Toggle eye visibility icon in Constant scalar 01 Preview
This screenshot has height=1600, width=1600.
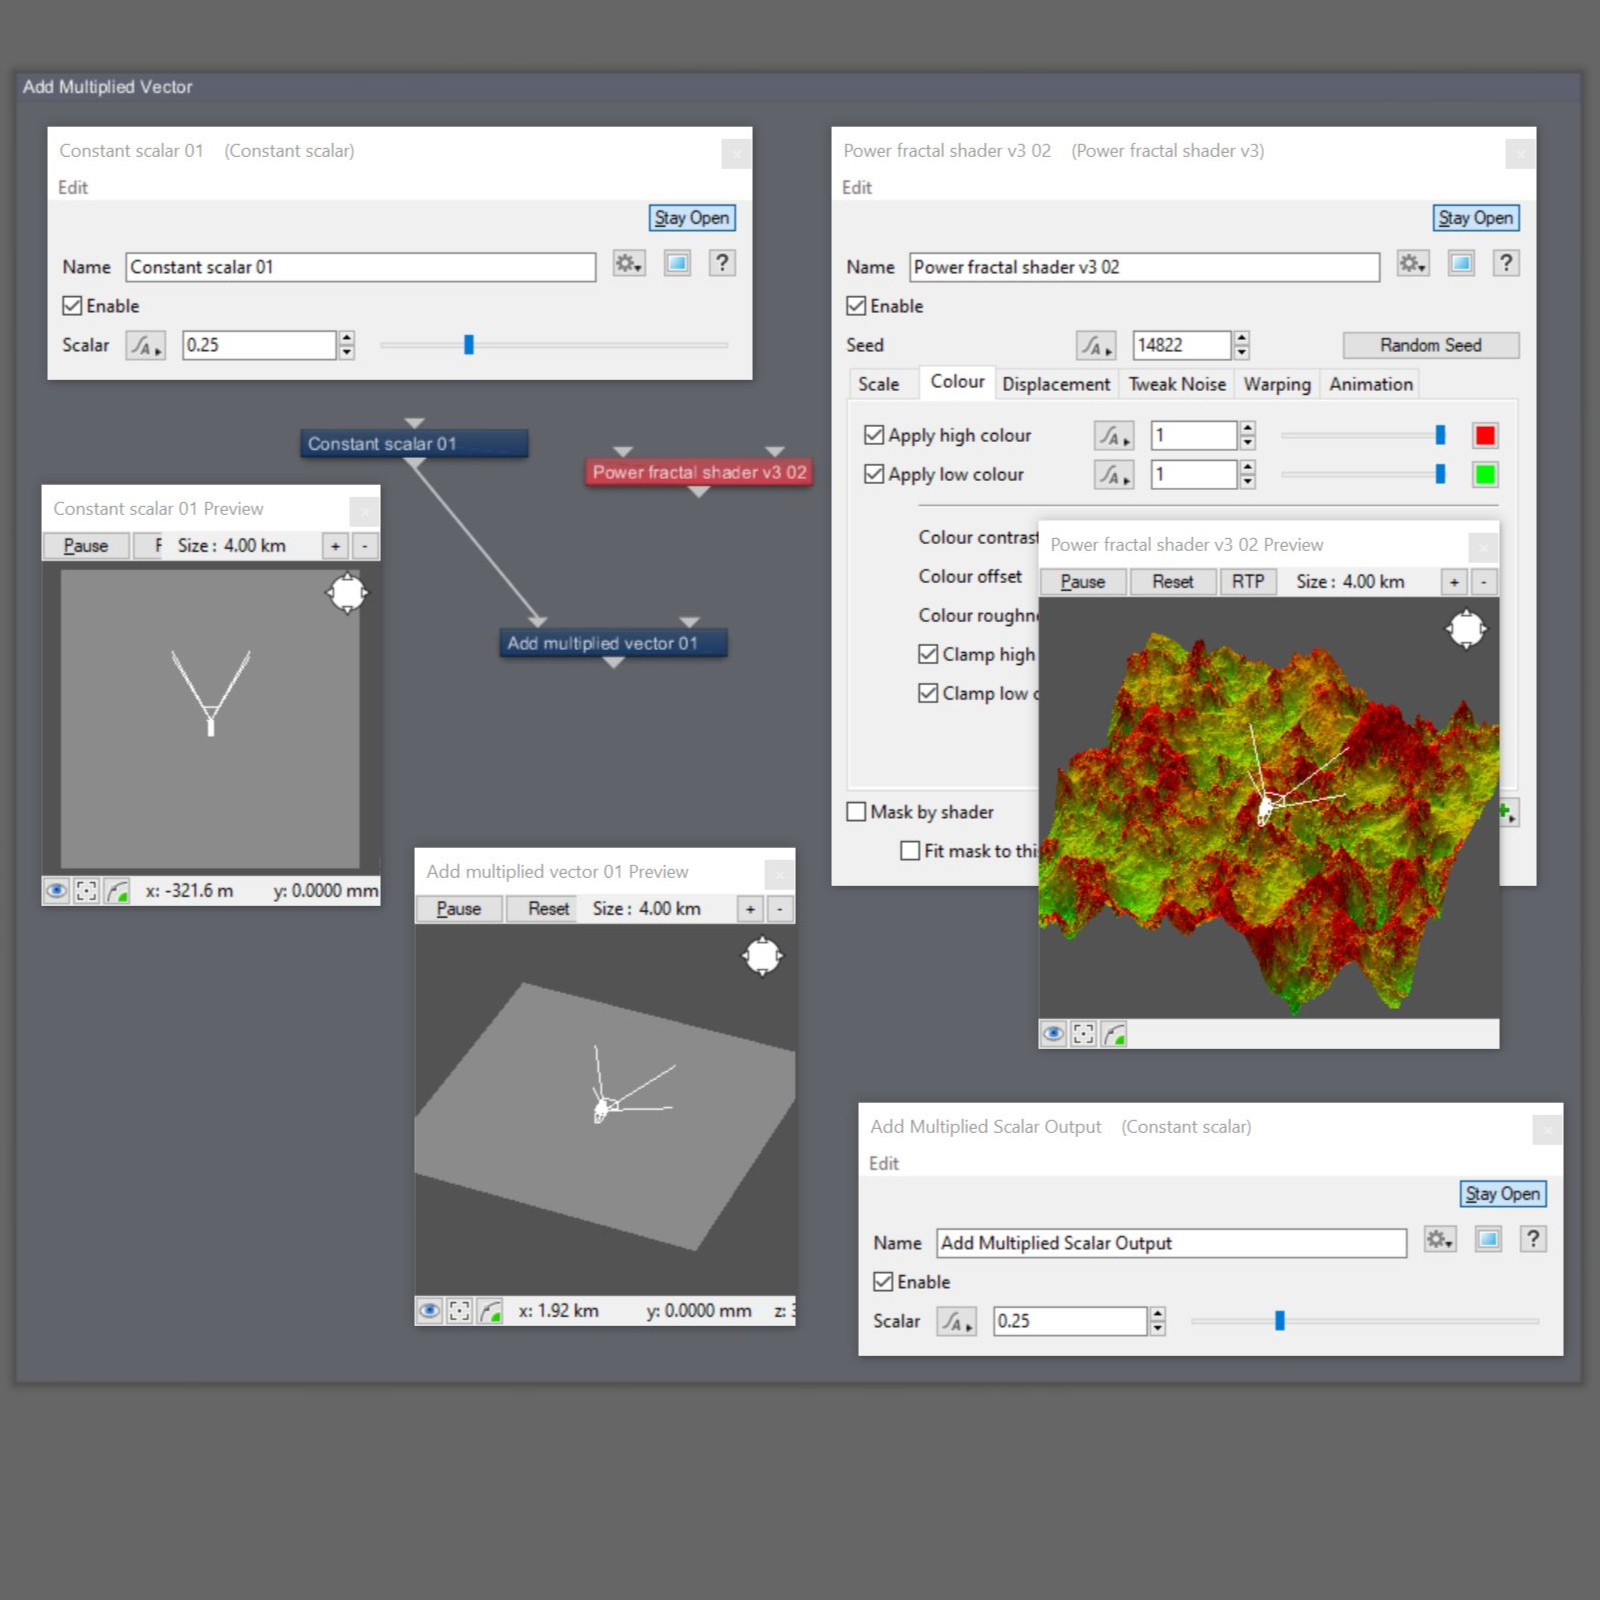57,891
